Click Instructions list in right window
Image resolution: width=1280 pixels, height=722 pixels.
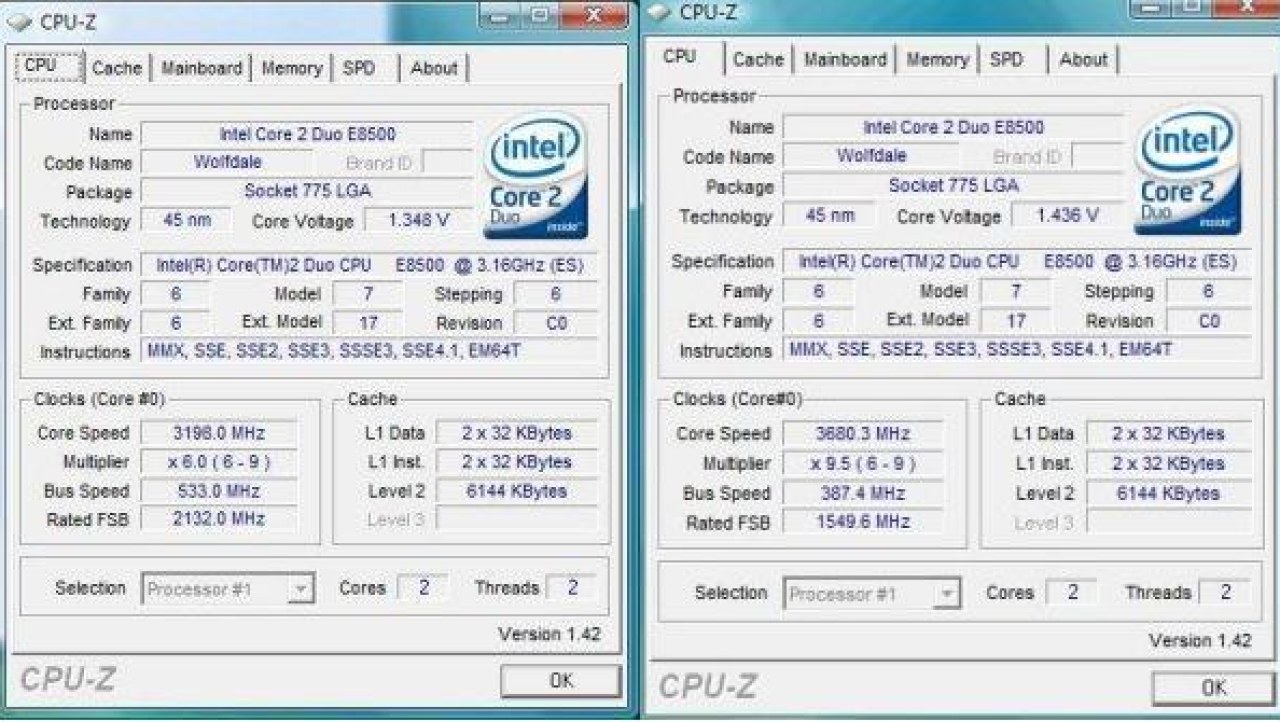click(1016, 350)
